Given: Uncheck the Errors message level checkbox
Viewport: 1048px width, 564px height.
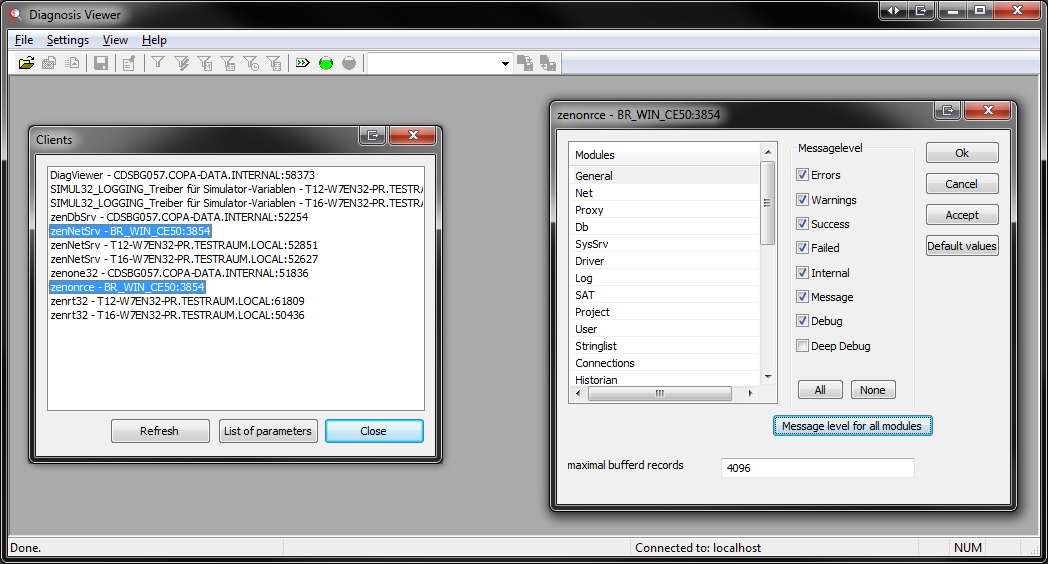Looking at the screenshot, I should (803, 175).
